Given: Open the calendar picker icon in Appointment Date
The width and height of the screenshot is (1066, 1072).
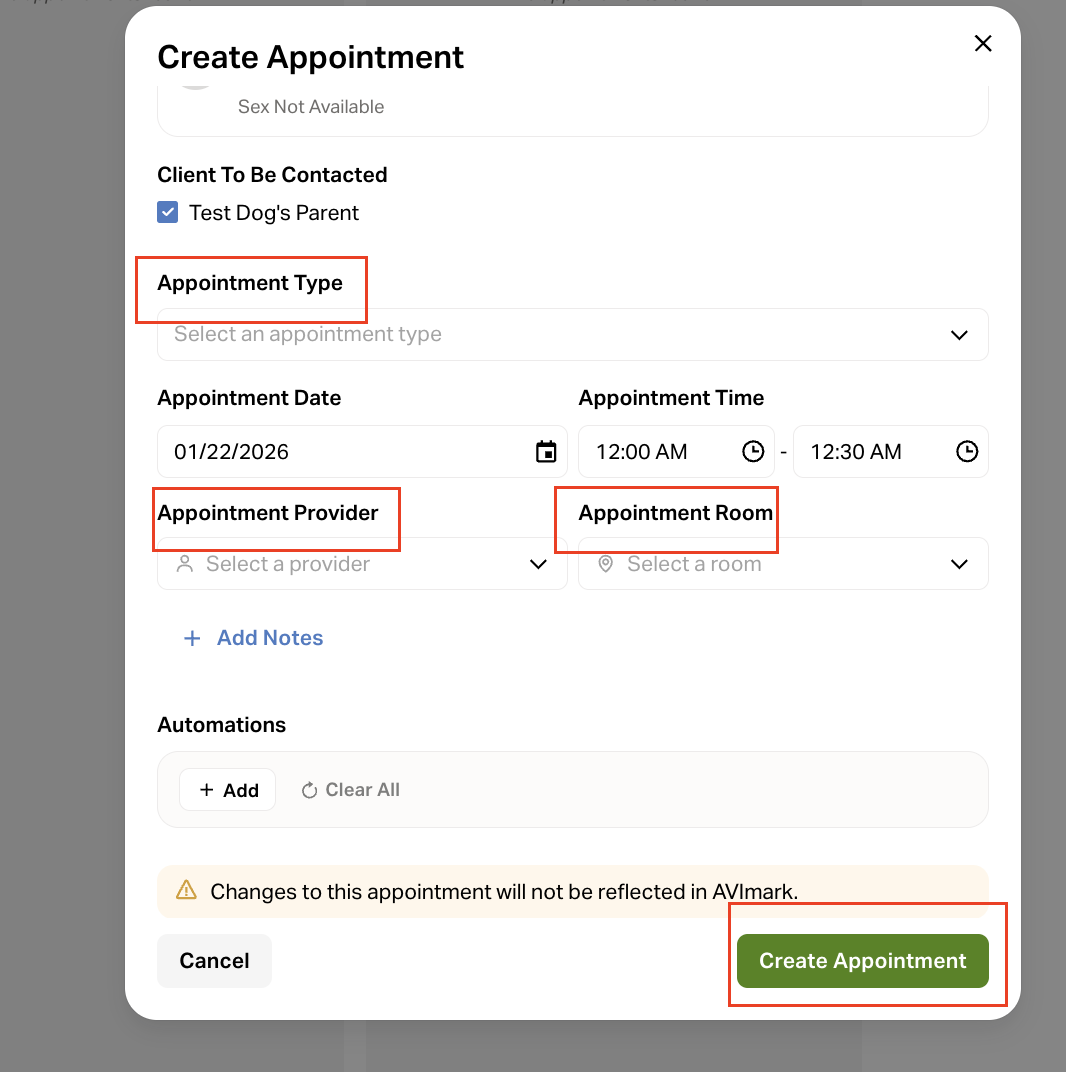Looking at the screenshot, I should tap(546, 452).
